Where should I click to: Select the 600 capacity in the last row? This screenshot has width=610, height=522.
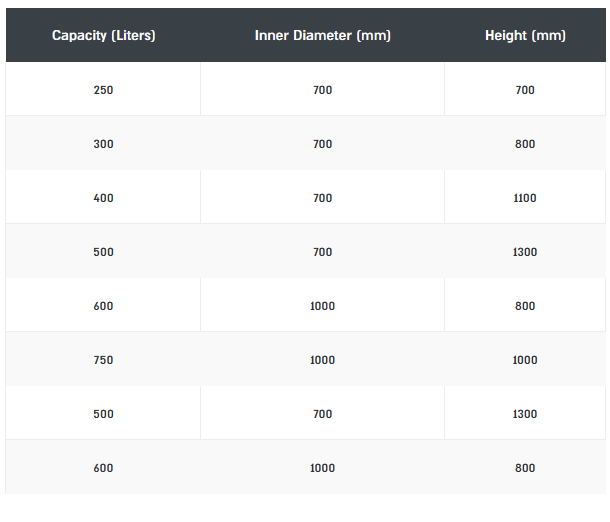pyautogui.click(x=103, y=468)
